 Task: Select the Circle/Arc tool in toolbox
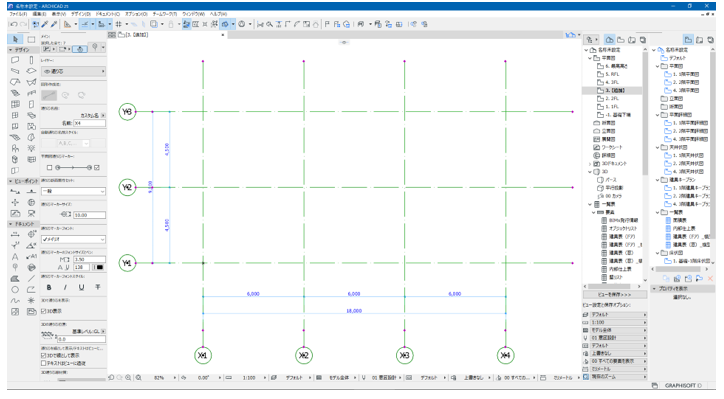click(15, 290)
